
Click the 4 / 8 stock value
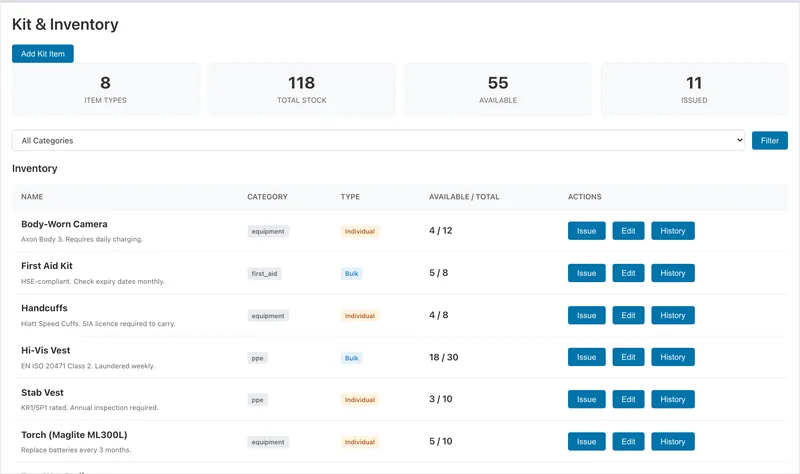click(439, 315)
